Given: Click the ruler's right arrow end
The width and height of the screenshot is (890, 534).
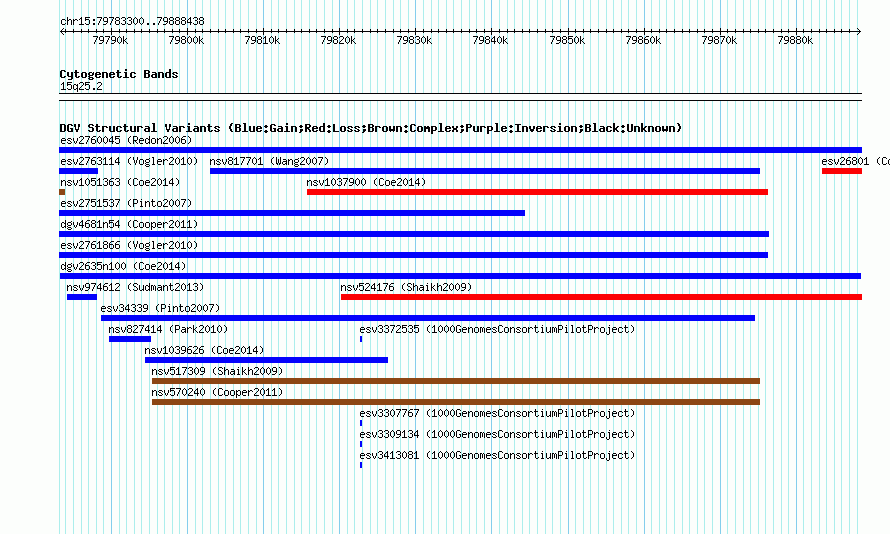Looking at the screenshot, I should [x=859, y=32].
